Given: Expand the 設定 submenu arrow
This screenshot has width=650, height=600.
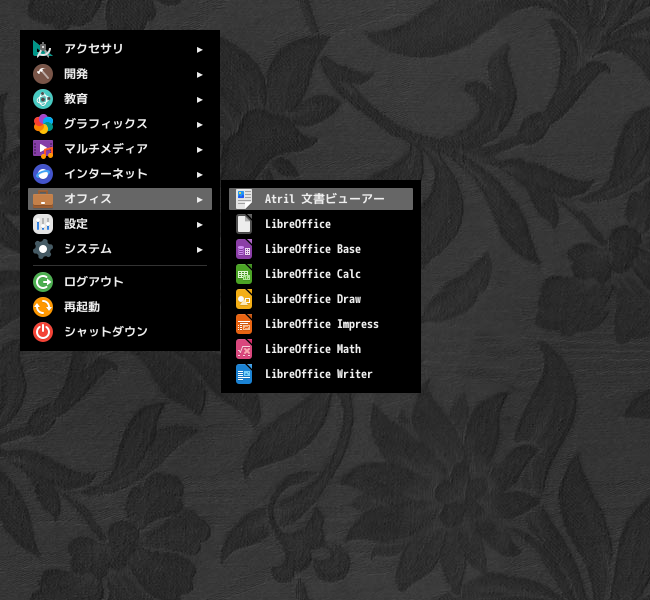Looking at the screenshot, I should 199,224.
